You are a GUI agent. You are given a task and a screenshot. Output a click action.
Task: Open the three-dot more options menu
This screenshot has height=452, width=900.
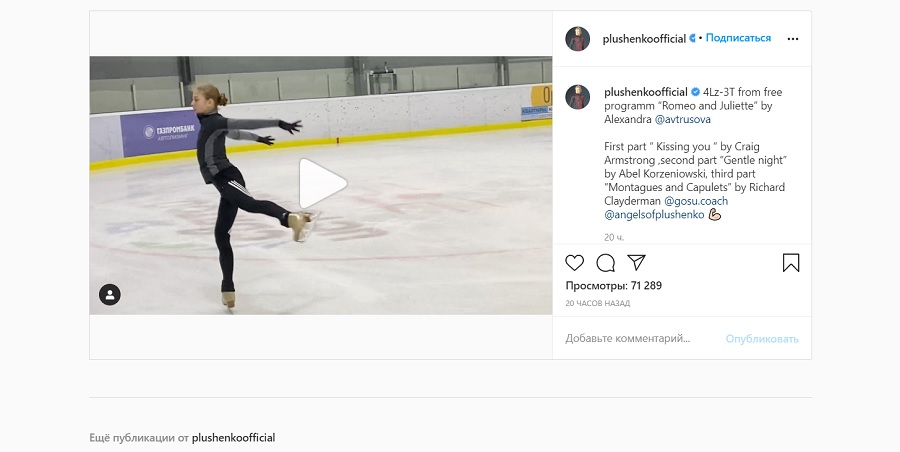click(793, 39)
